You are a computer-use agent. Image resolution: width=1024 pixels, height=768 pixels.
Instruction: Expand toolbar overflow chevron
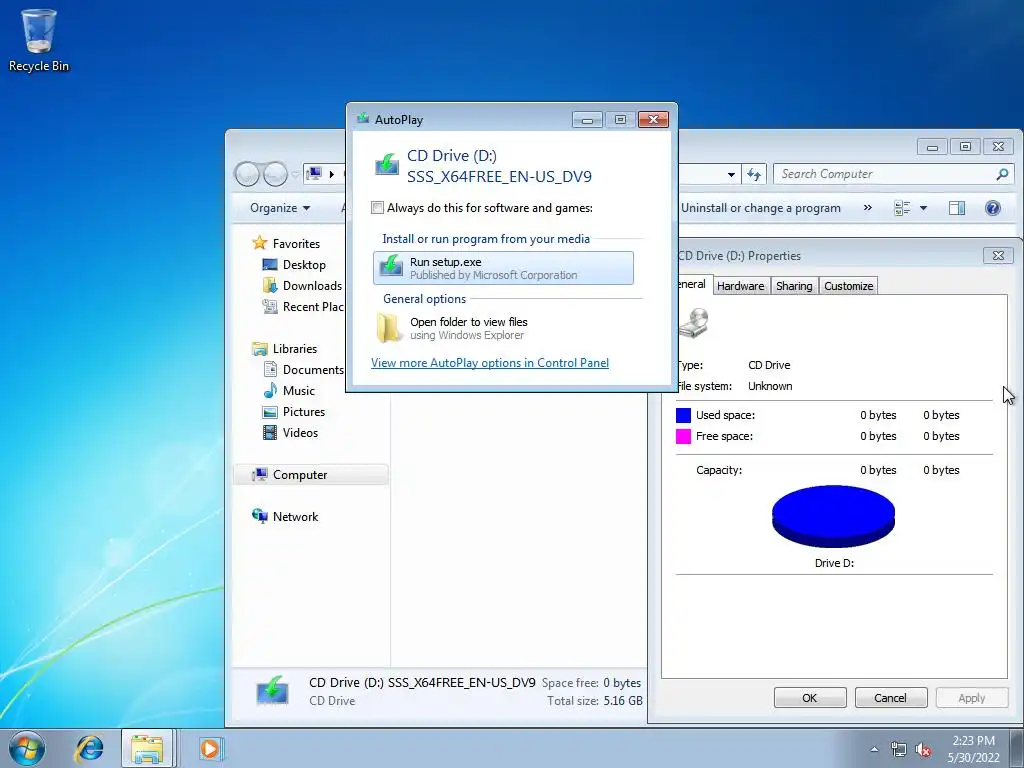click(x=867, y=208)
